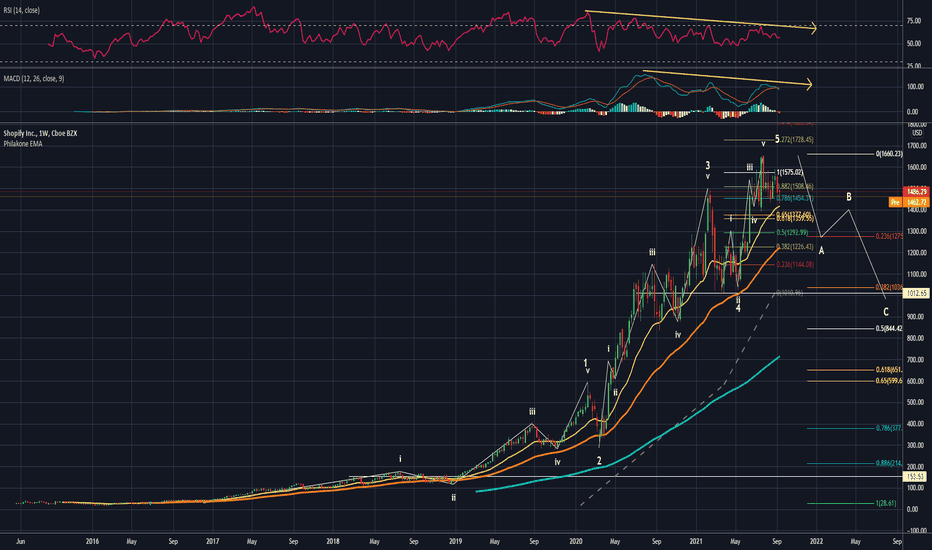Click 2016 on the time axis
932x550 pixels.
[x=92, y=541]
